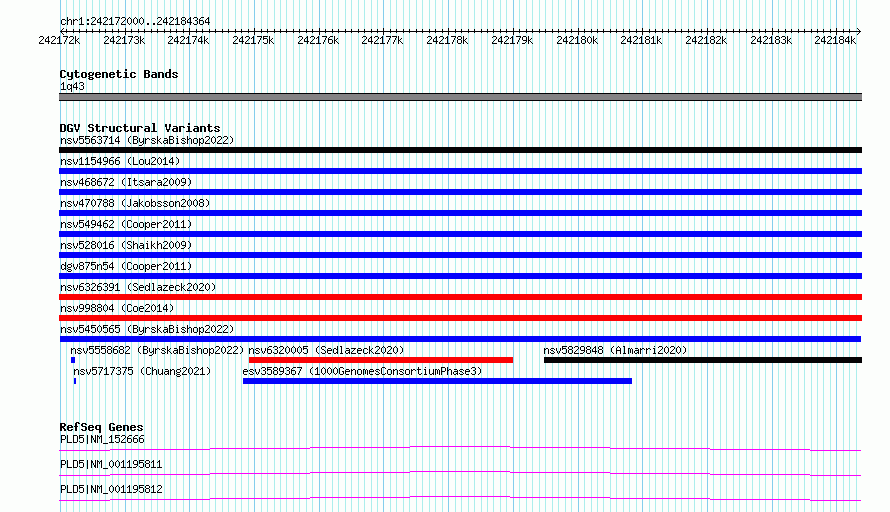This screenshot has height=512, width=890.
Task: Select the blue nsv528016 variant bar
Action: tap(460, 255)
